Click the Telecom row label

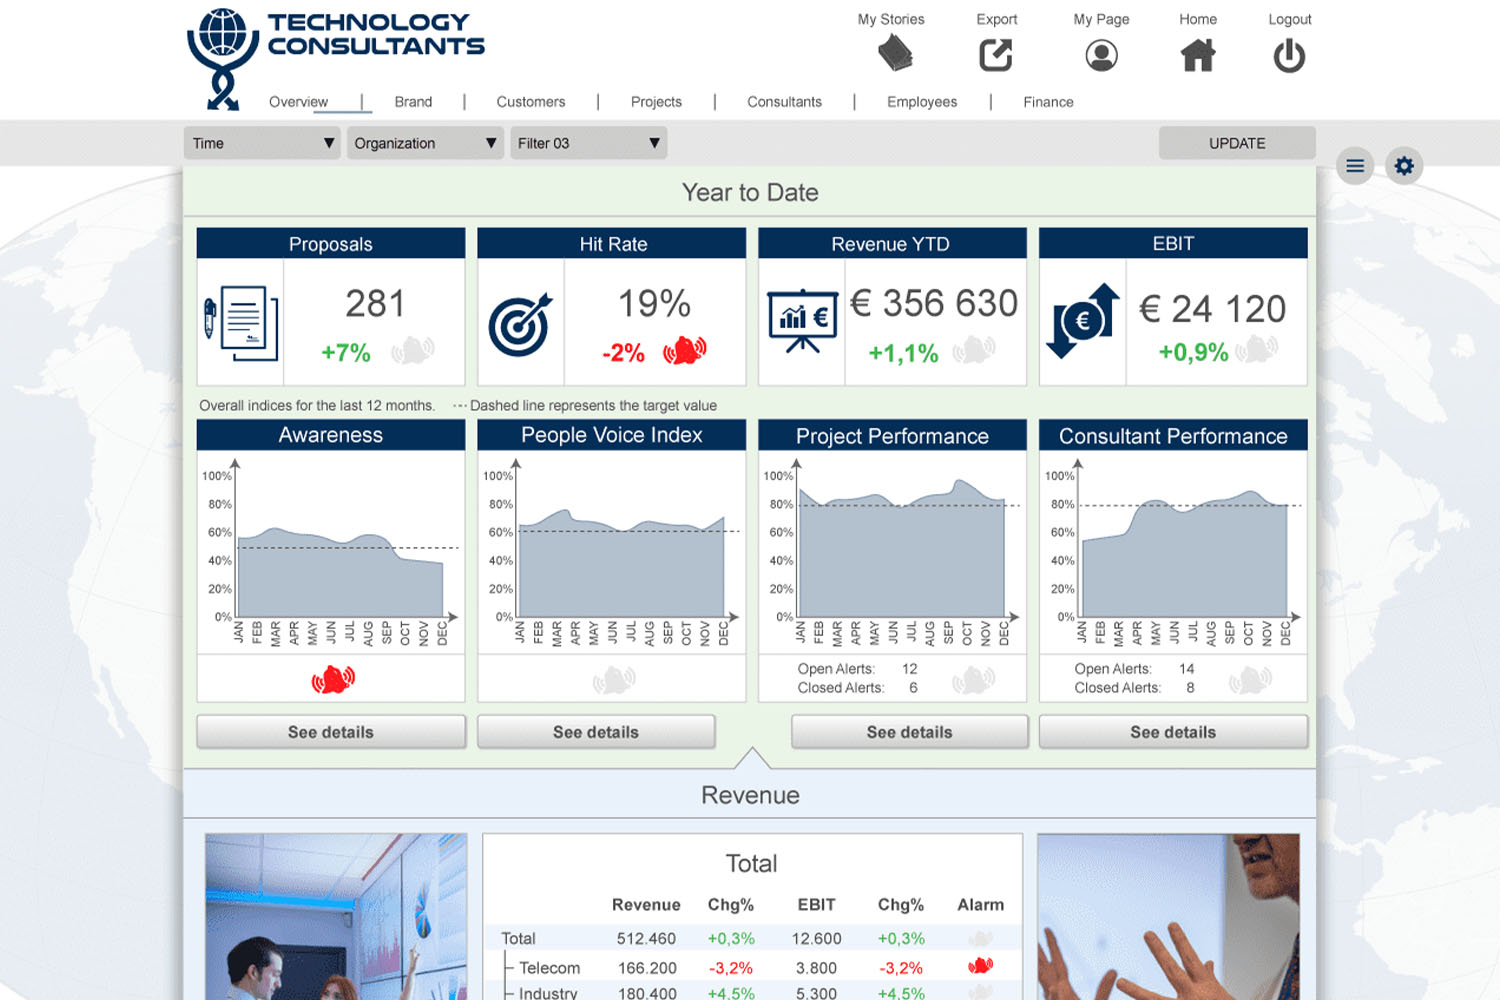pos(549,968)
